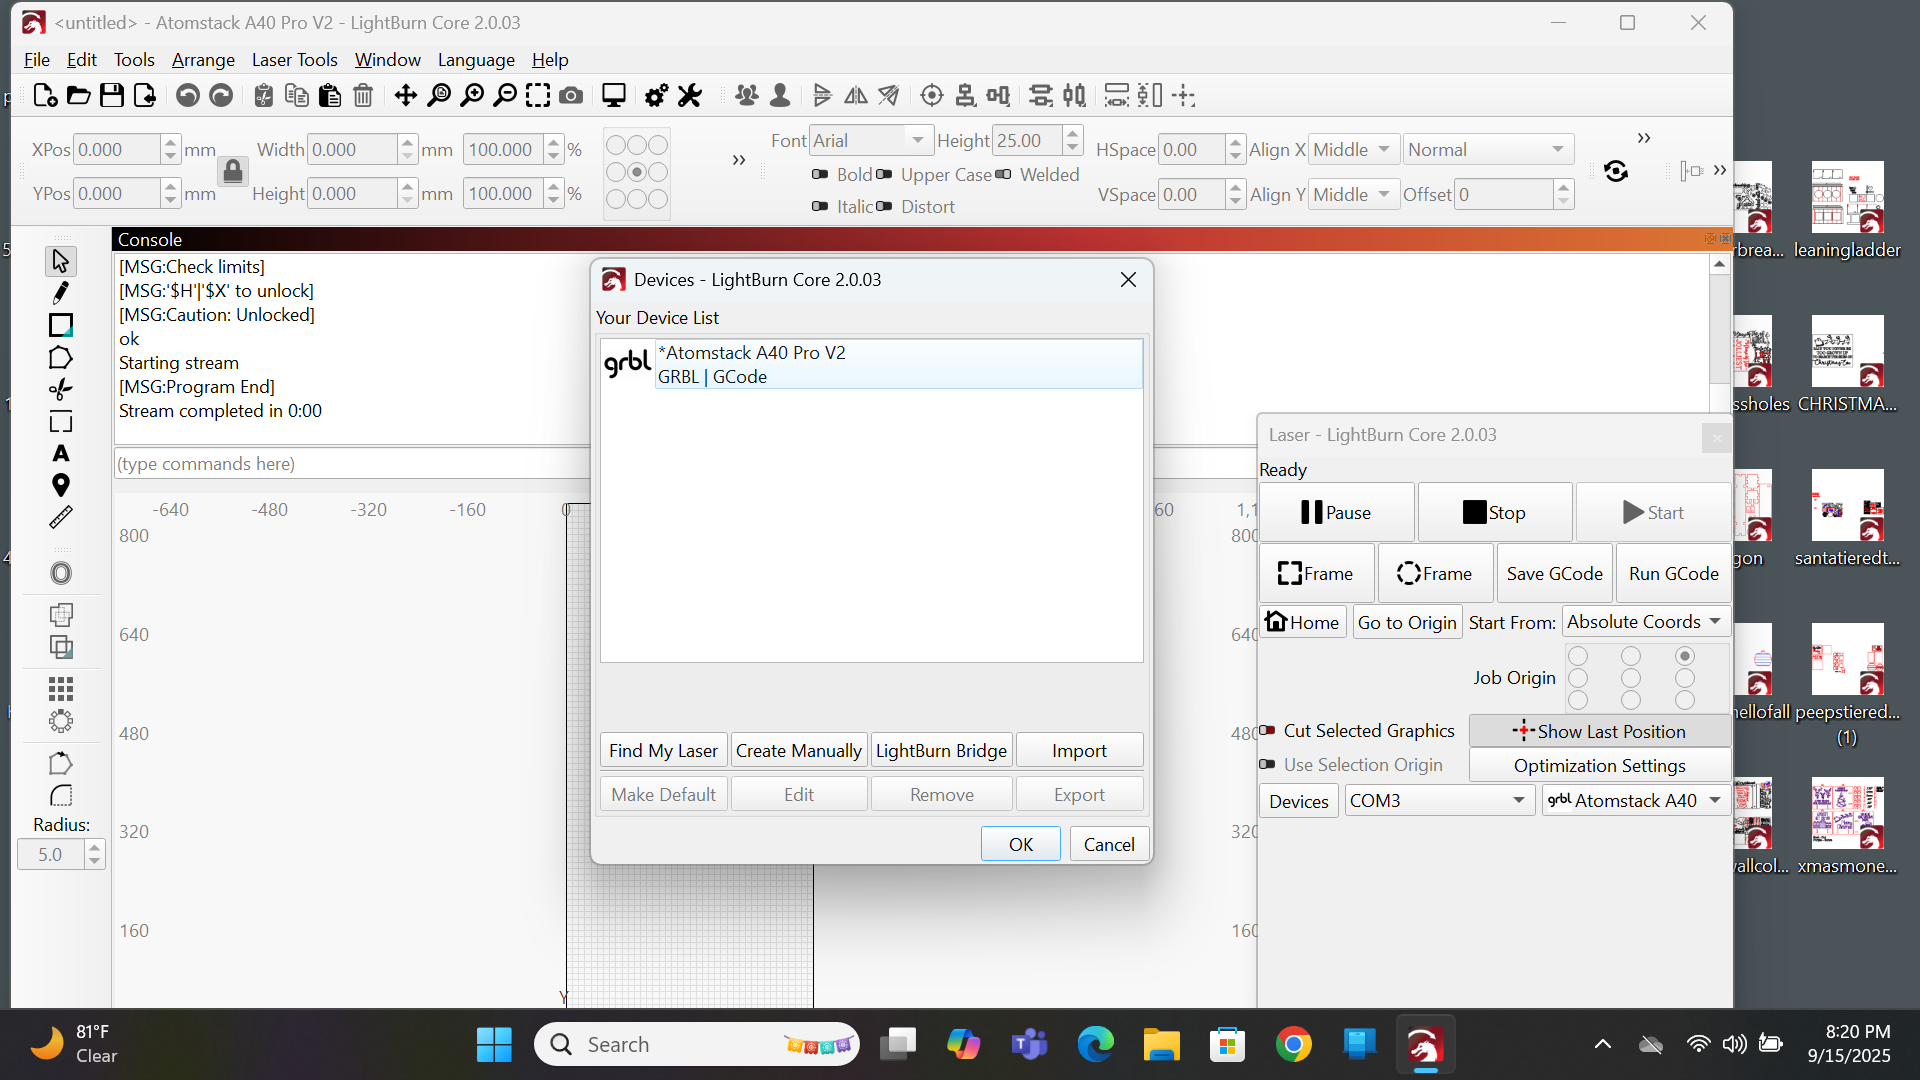1920x1080 pixels.
Task: Click Show Last Position button
Action: point(1599,732)
